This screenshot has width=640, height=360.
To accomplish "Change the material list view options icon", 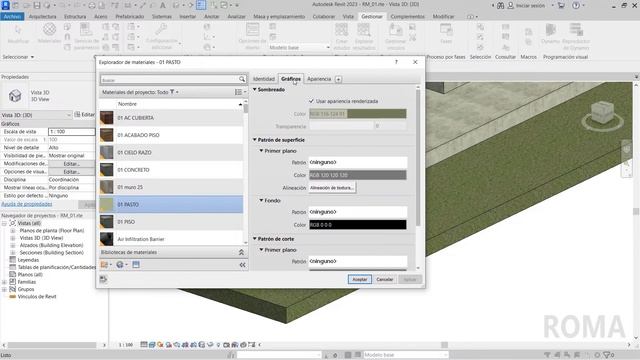I will (x=239, y=92).
